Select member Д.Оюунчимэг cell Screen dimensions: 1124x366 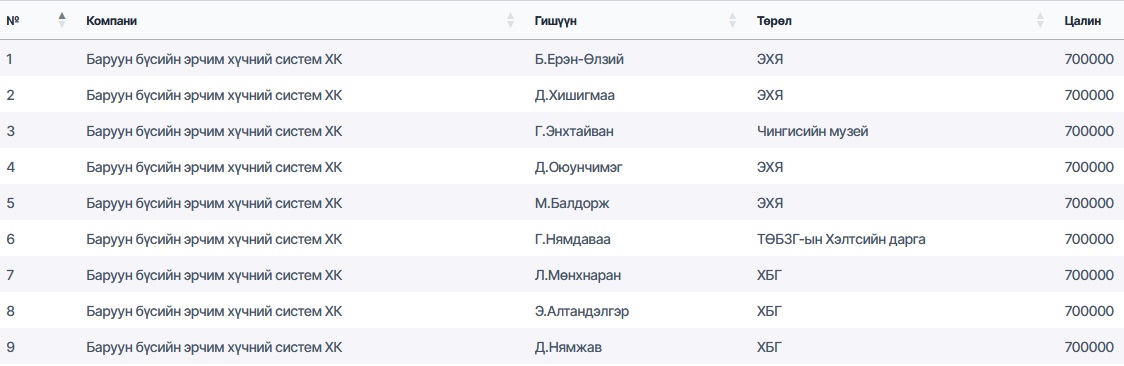pos(578,167)
